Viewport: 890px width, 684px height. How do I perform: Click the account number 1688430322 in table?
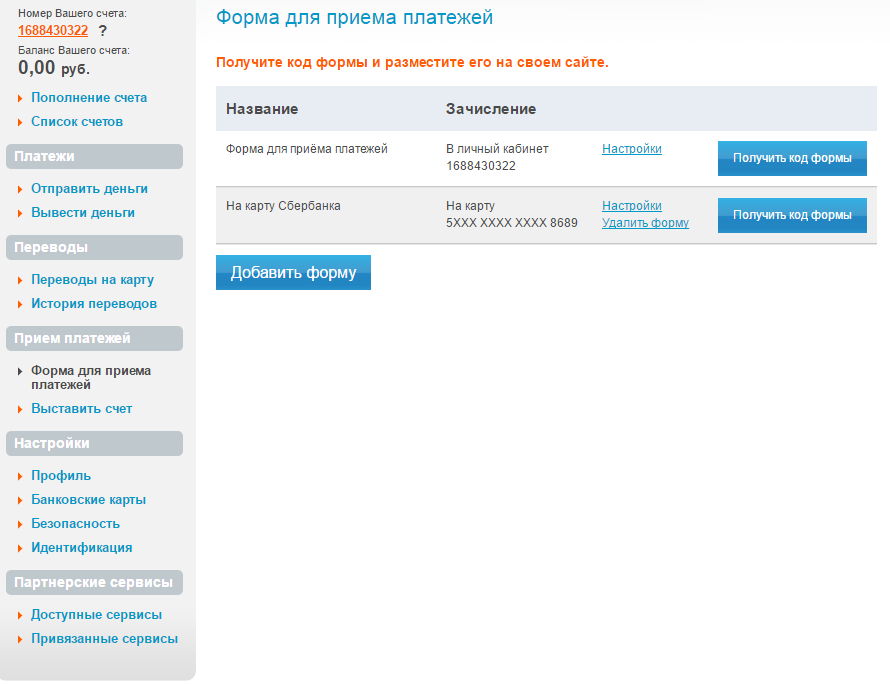coord(481,166)
